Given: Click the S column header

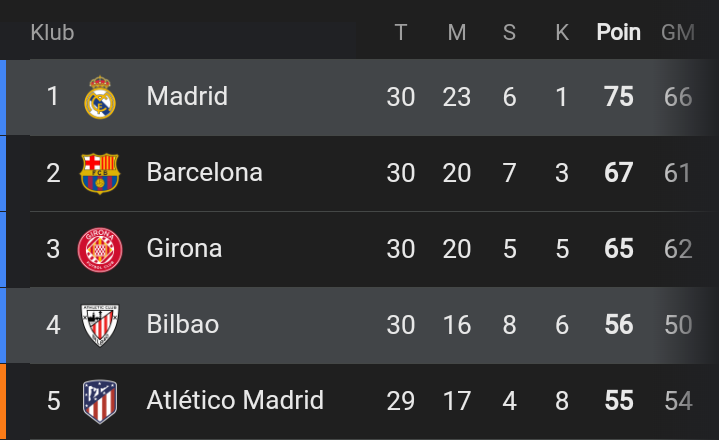Looking at the screenshot, I should pyautogui.click(x=509, y=33).
